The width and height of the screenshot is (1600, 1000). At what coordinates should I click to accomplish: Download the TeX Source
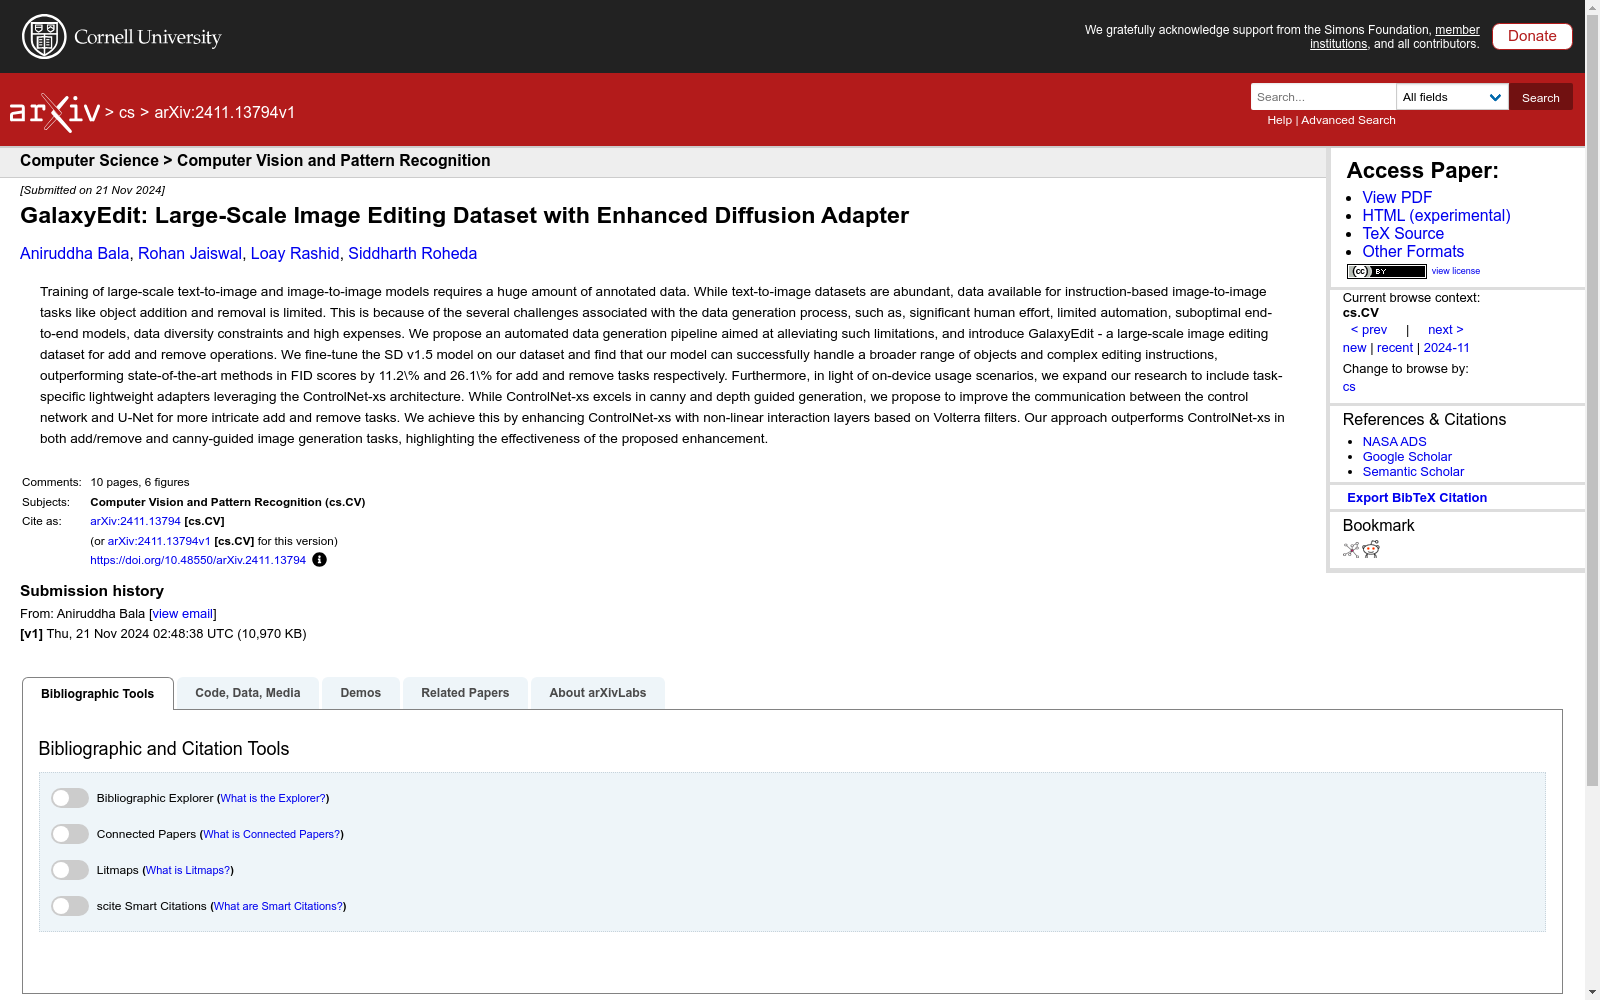[1403, 234]
